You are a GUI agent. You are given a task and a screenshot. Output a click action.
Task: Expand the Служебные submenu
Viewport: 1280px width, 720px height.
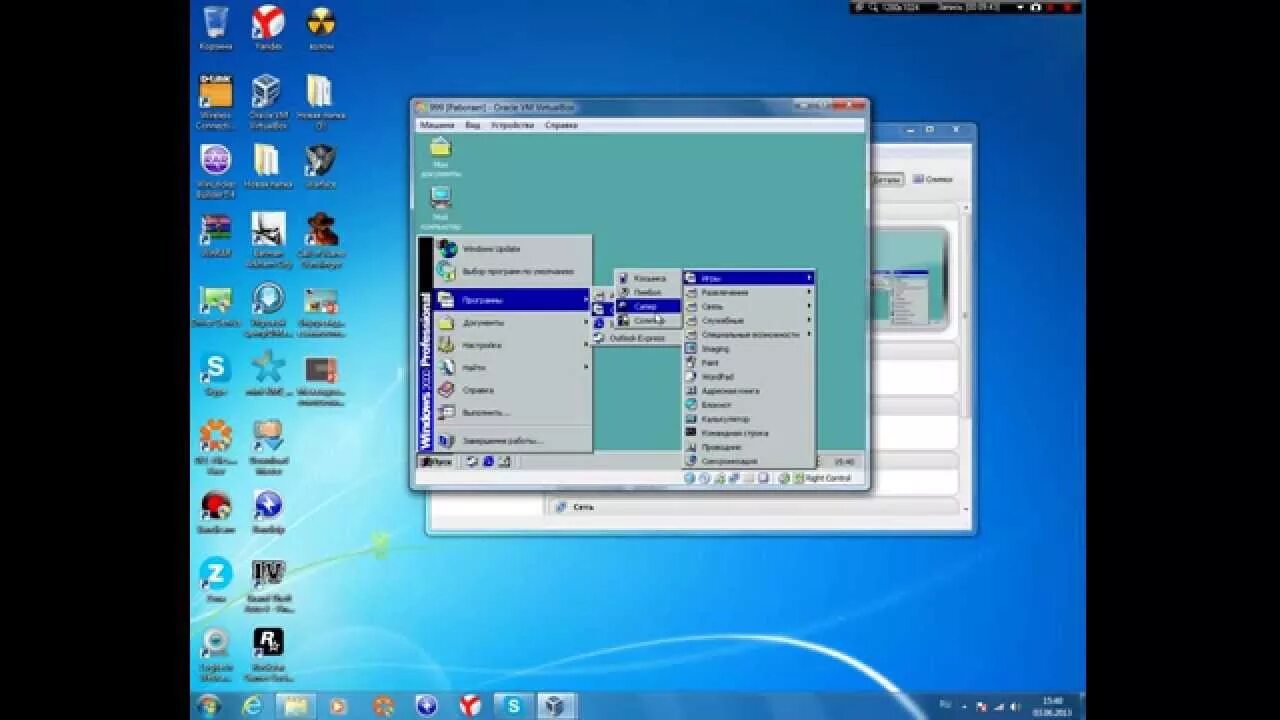pyautogui.click(x=749, y=320)
